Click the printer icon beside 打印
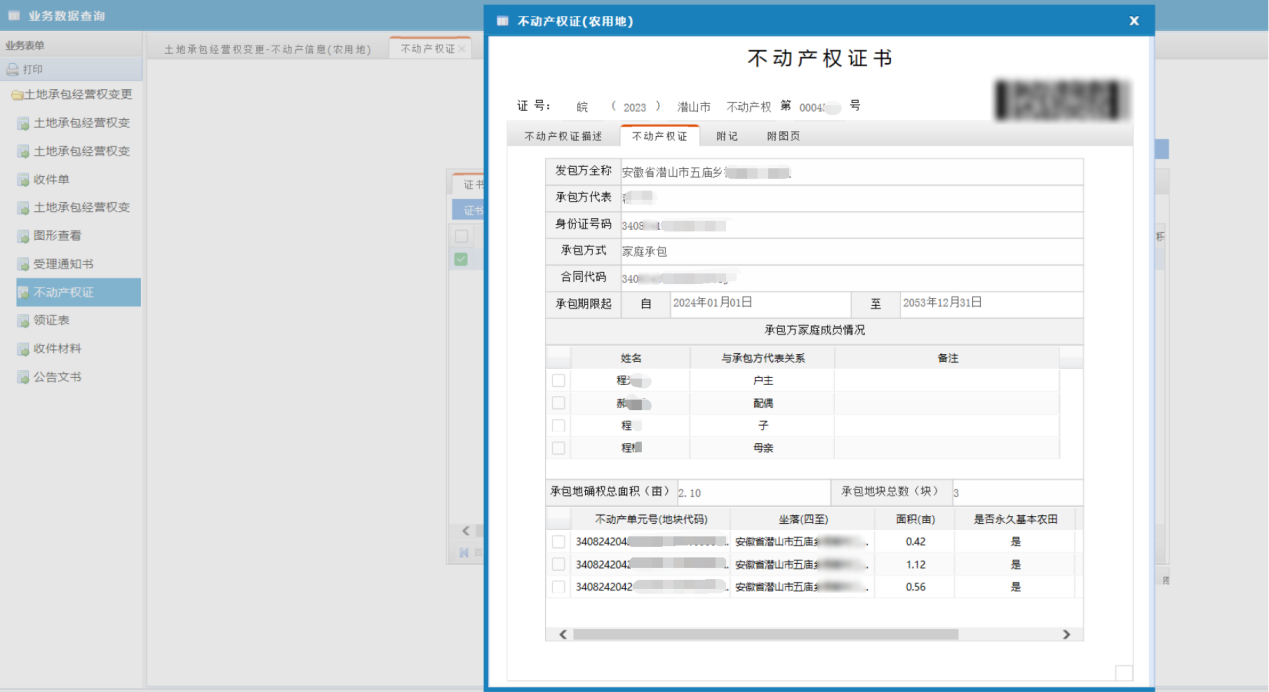This screenshot has width=1269, height=692. pos(13,70)
